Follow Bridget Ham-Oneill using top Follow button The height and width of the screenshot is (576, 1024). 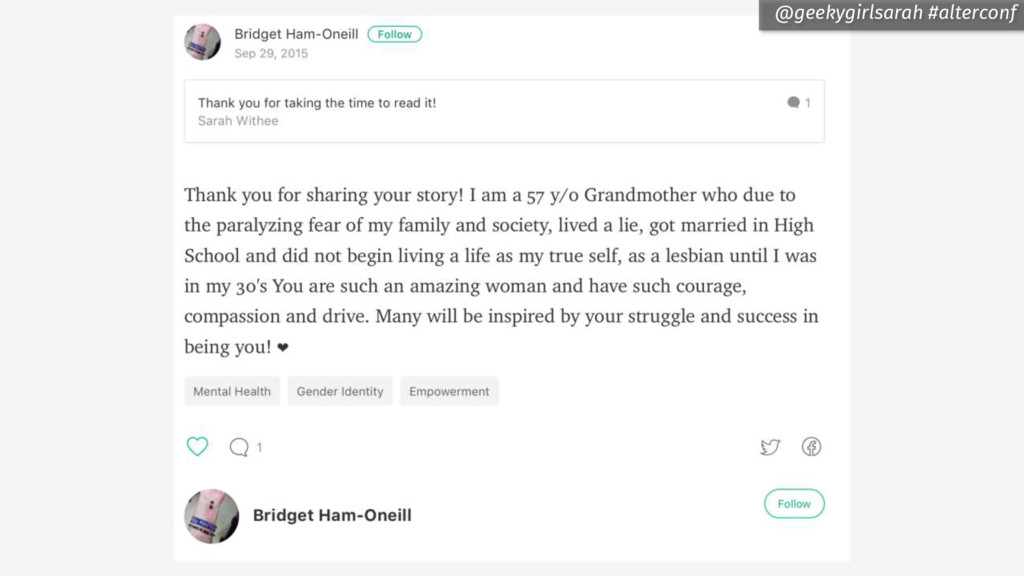point(394,34)
